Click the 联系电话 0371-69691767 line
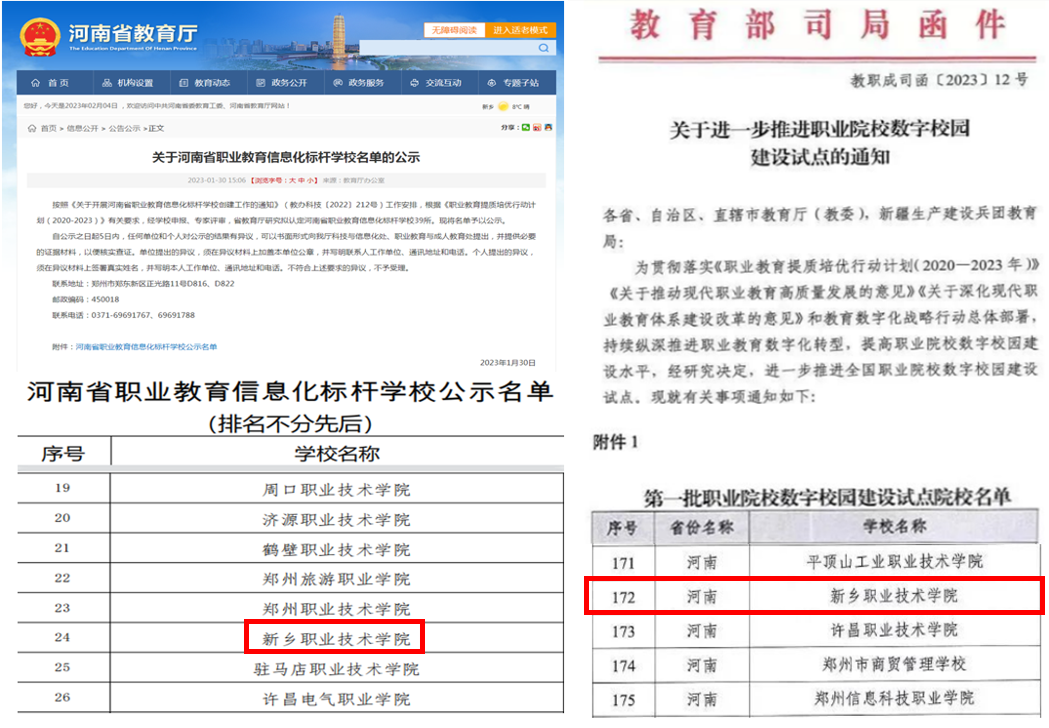 123,315
